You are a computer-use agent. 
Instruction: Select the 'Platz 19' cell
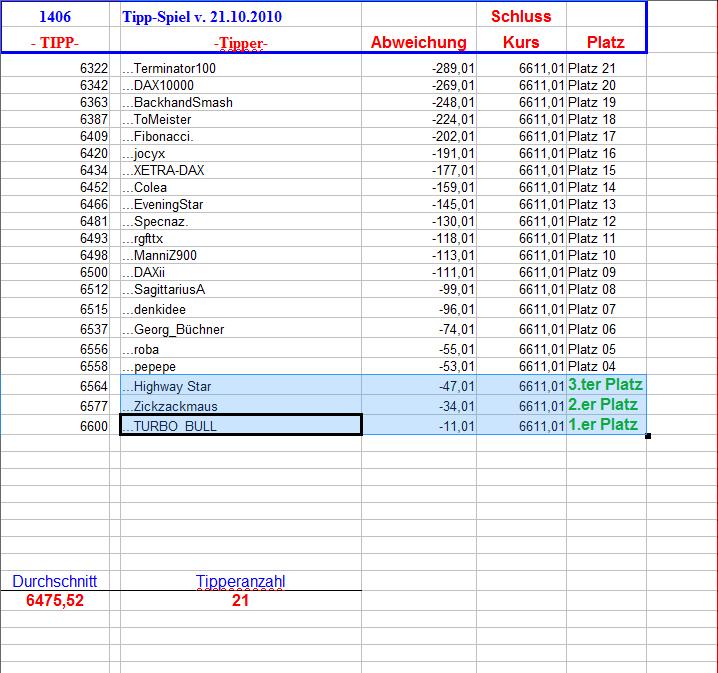(606, 102)
